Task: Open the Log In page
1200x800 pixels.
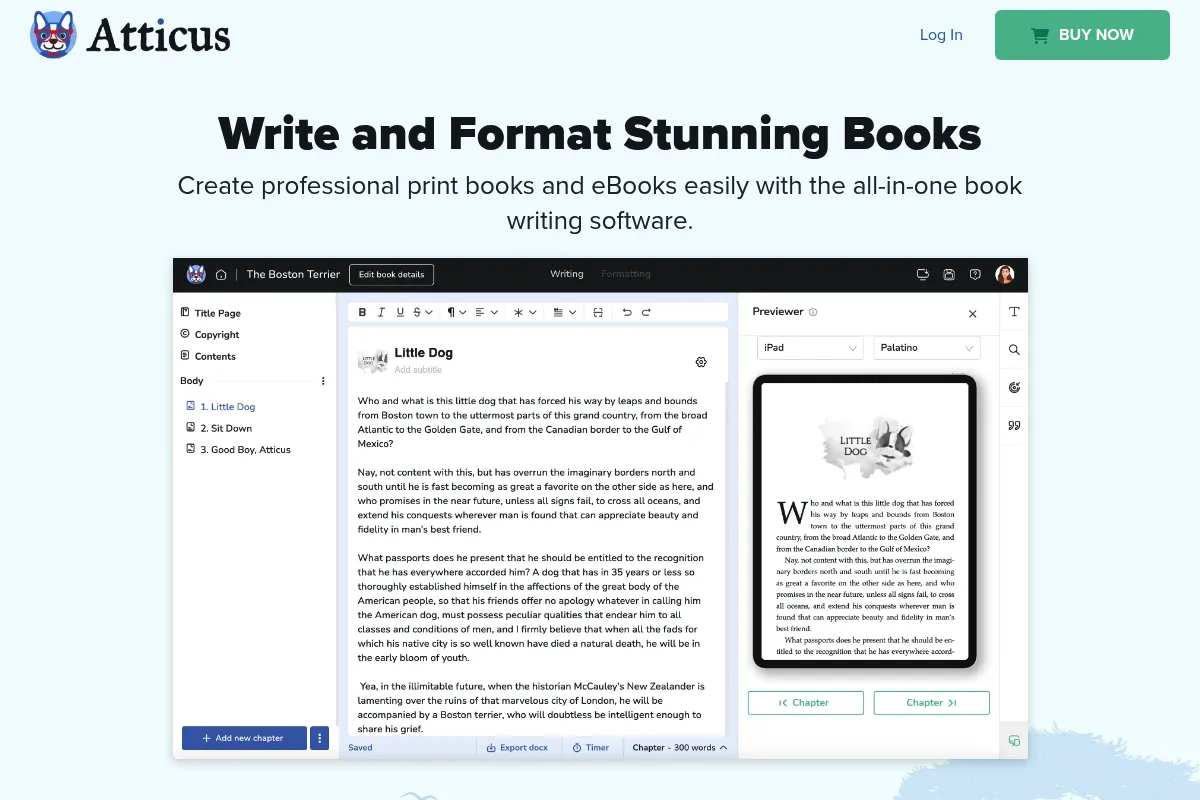Action: (941, 35)
